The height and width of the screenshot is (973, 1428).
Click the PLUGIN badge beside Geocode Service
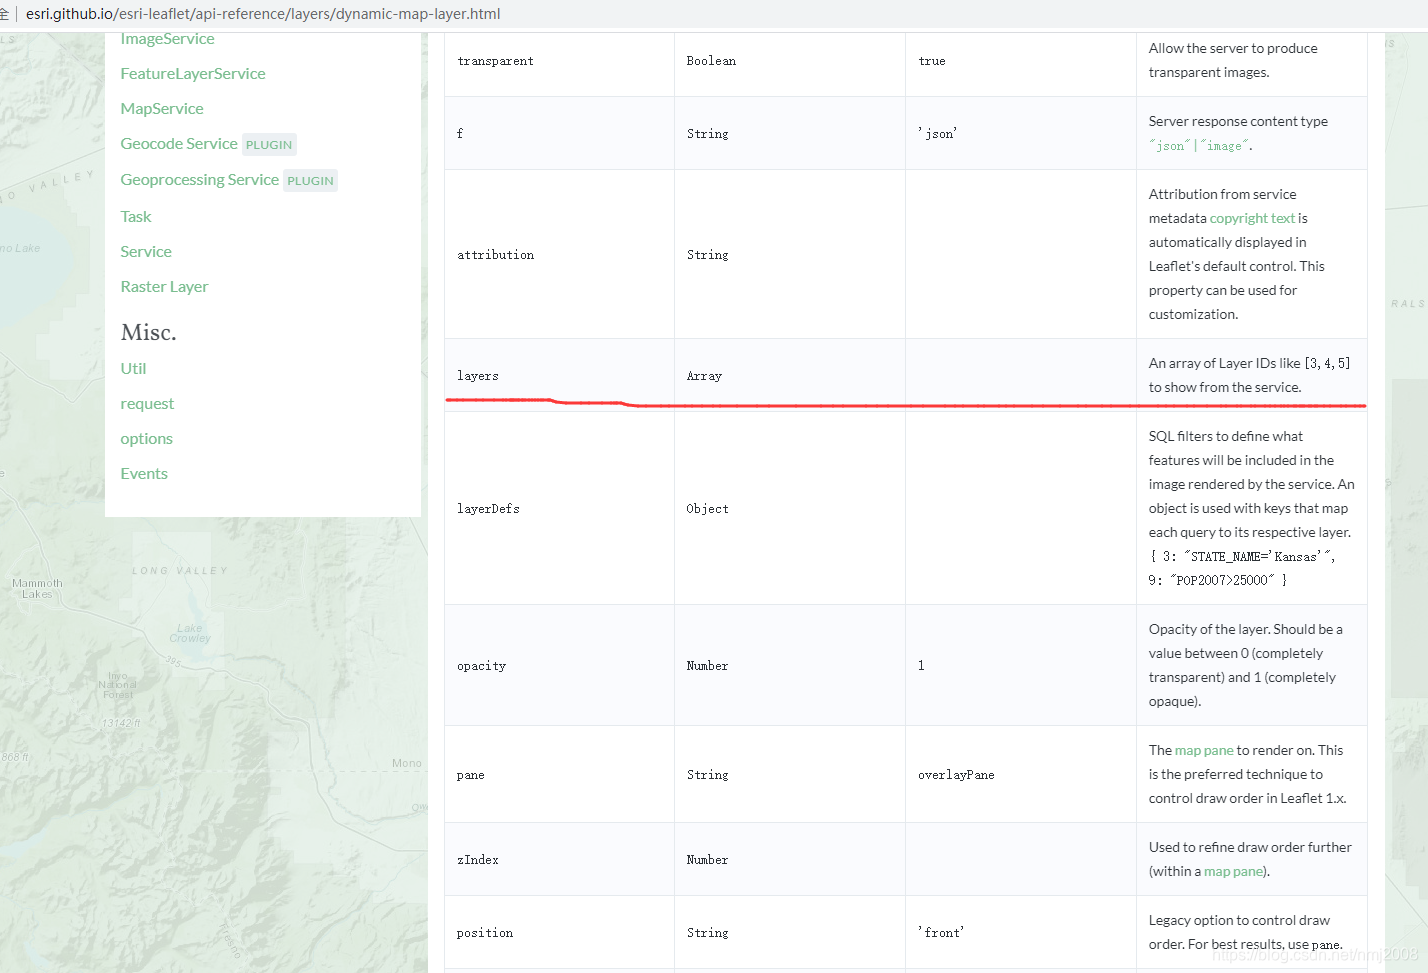[269, 145]
